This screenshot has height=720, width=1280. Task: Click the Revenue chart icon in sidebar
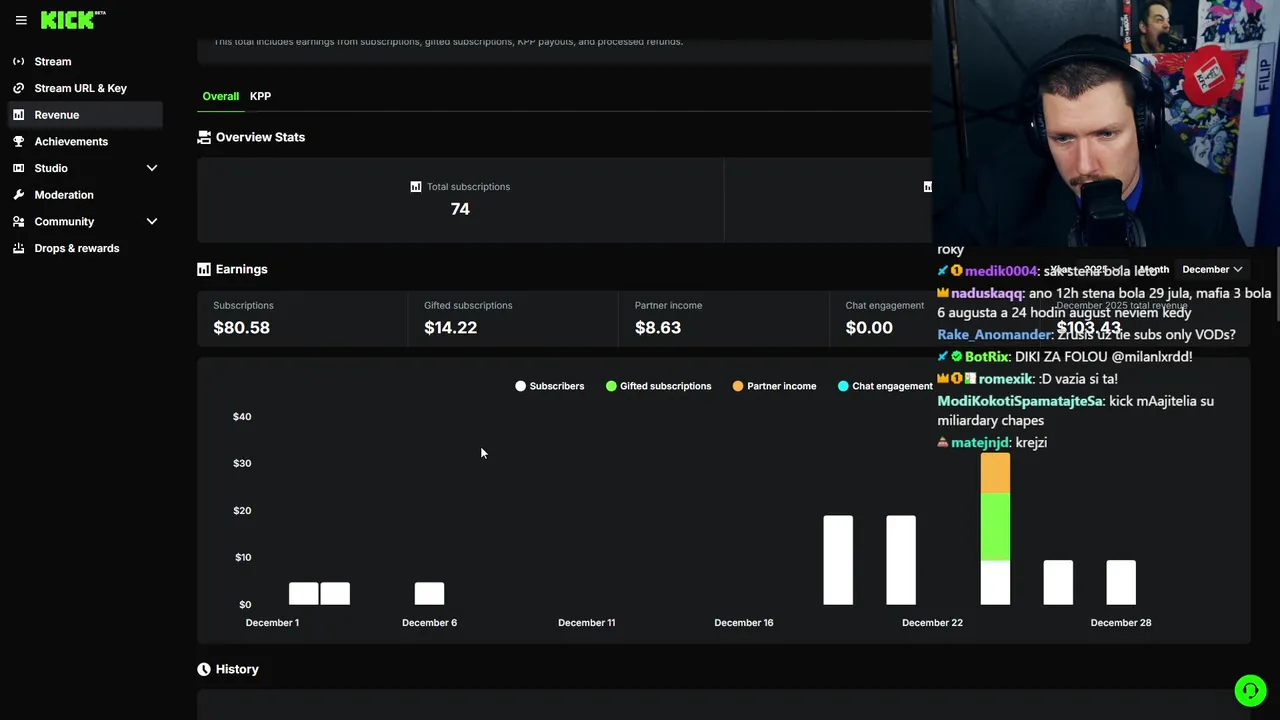[x=18, y=115]
